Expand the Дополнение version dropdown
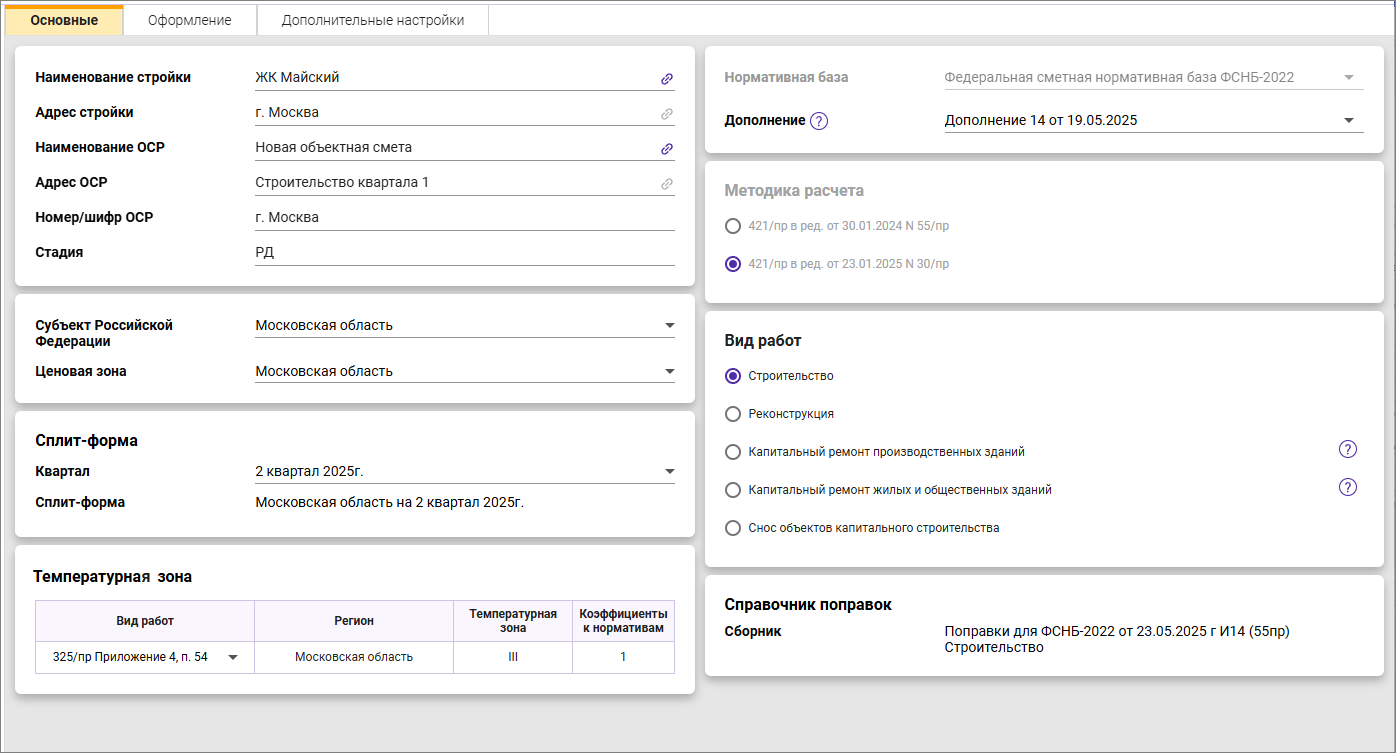This screenshot has width=1396, height=753. 1348,121
